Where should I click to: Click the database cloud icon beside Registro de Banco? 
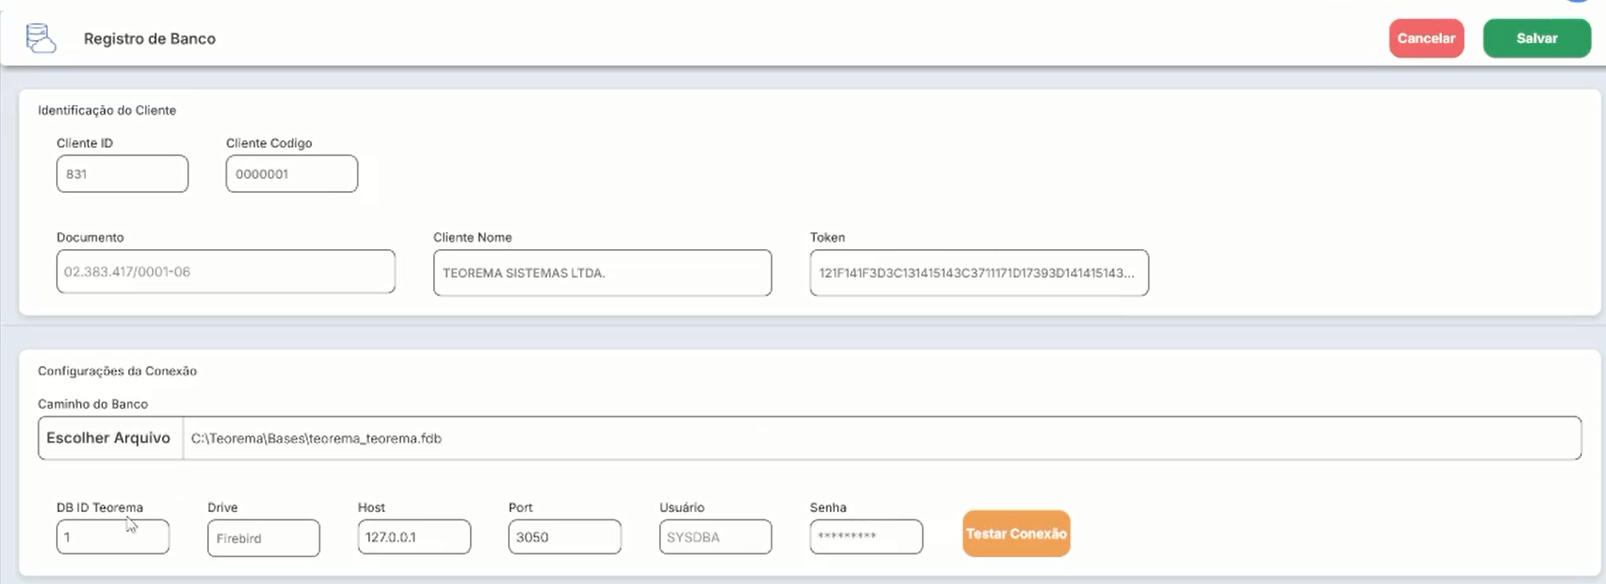coord(41,38)
